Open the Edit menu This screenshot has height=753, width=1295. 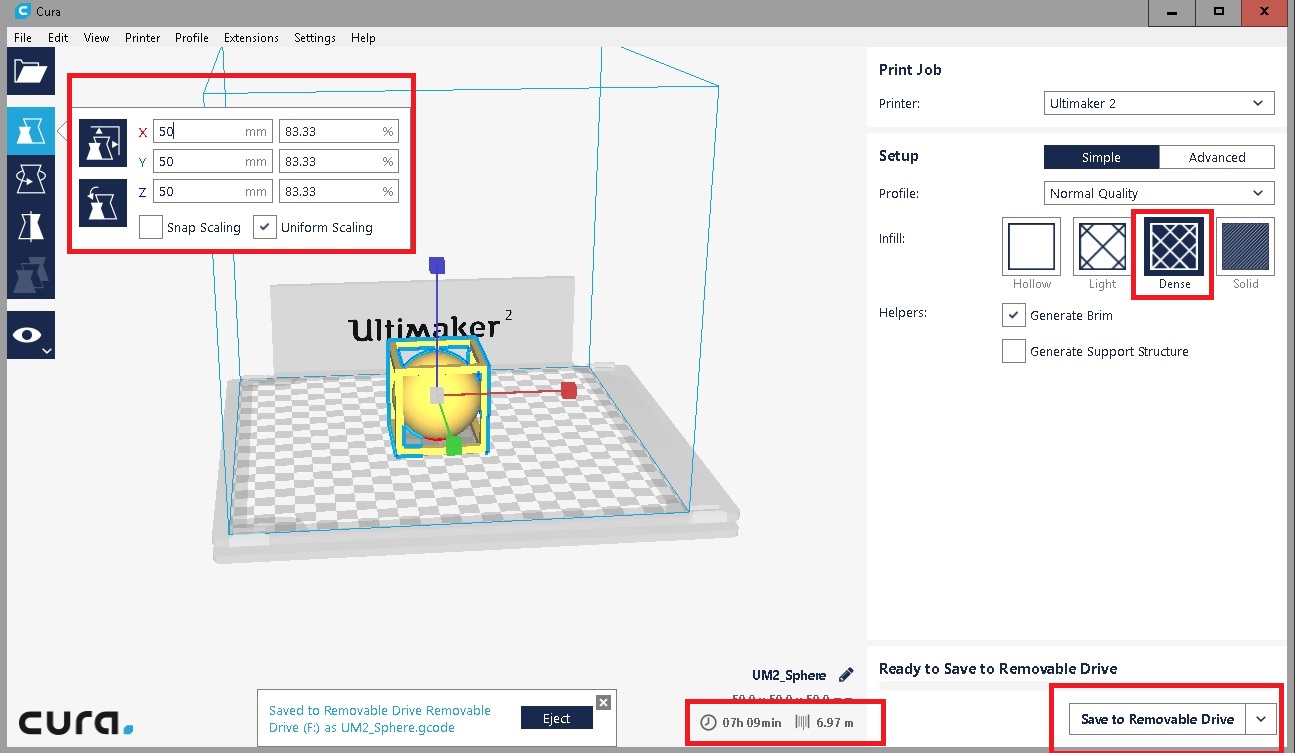58,38
